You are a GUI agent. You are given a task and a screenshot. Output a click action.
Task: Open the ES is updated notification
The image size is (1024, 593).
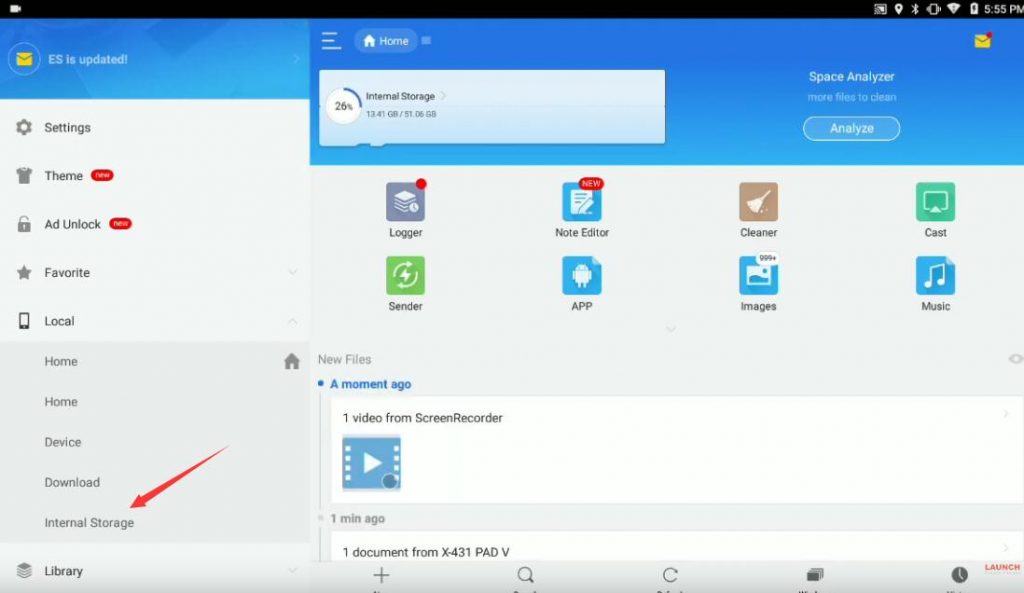click(x=155, y=59)
